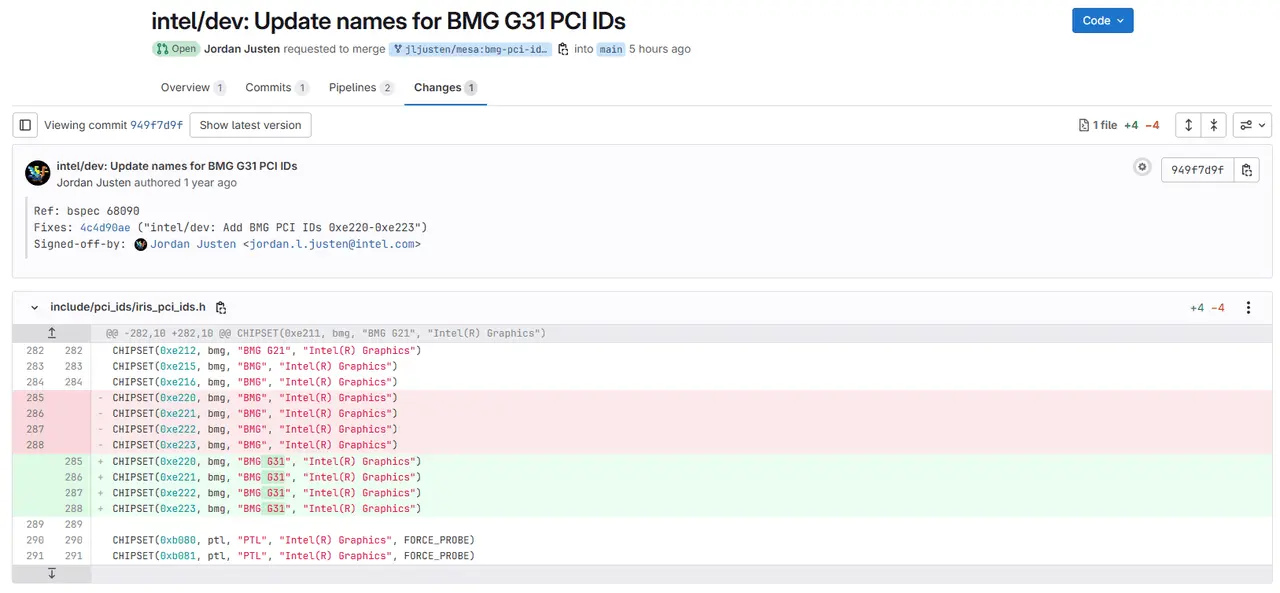Click removed line number 285

point(35,398)
